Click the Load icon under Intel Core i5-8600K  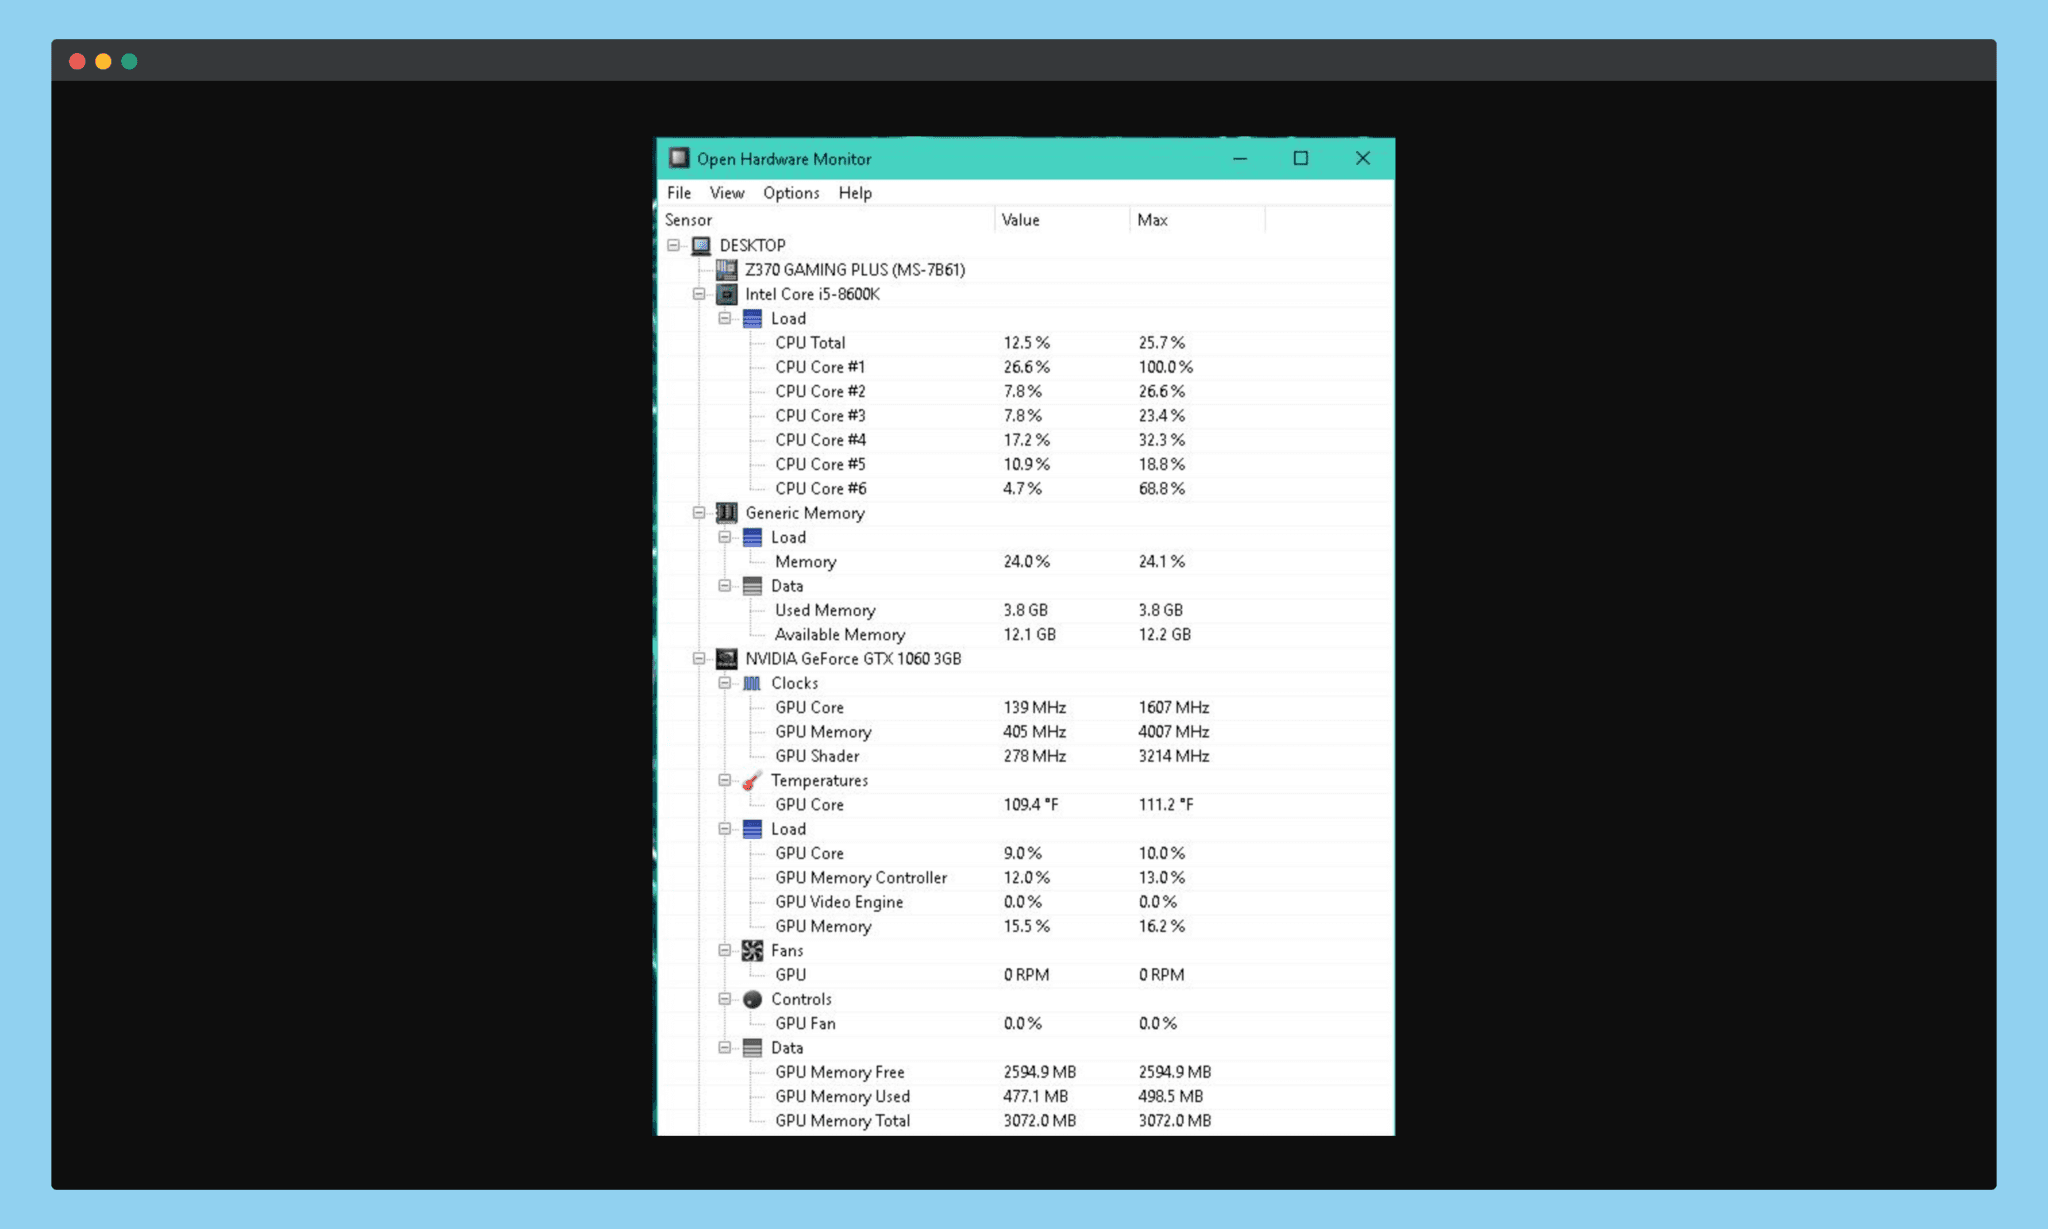coord(752,318)
